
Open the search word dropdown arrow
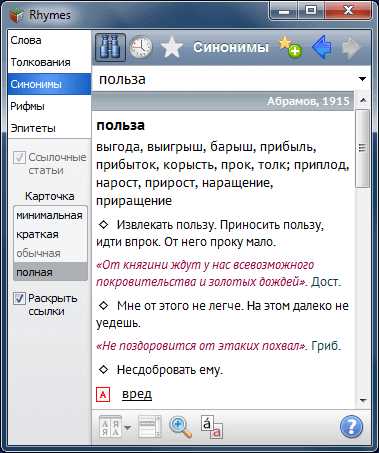tap(362, 79)
